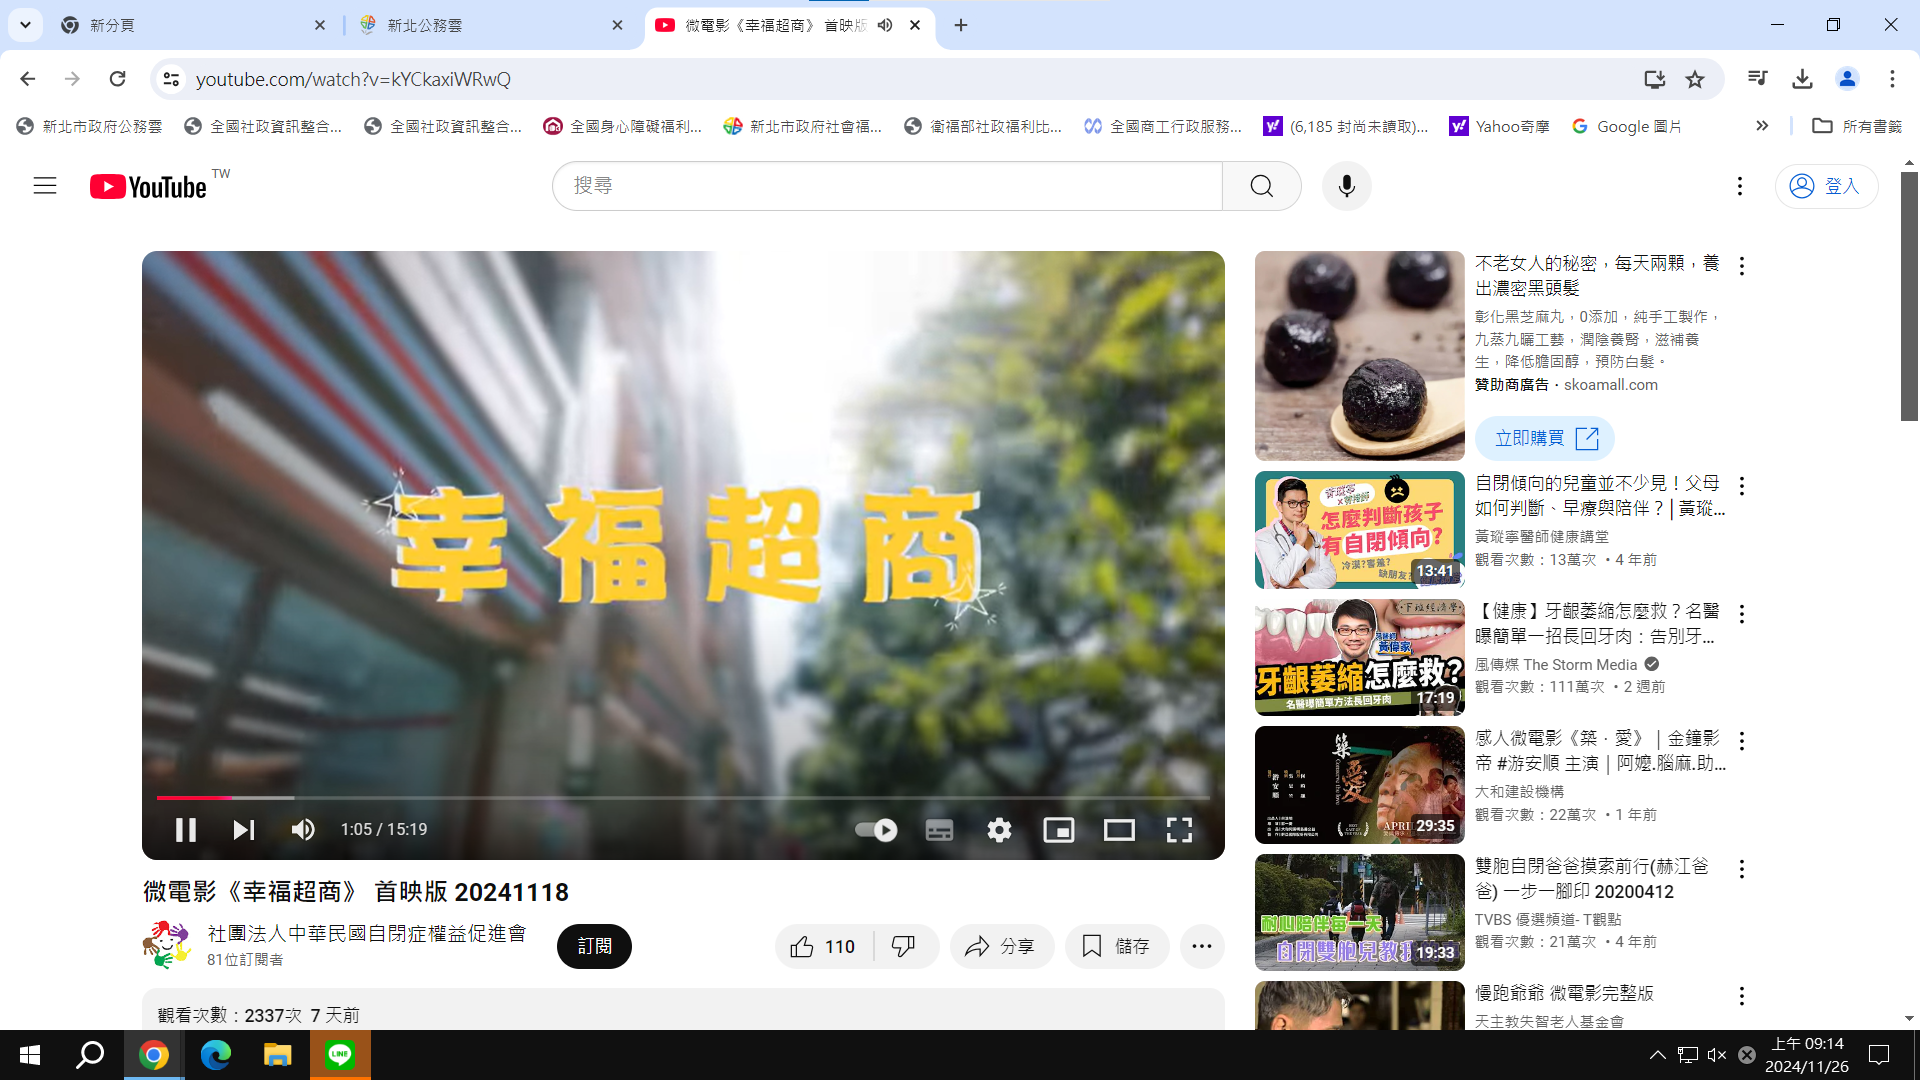This screenshot has width=1920, height=1080.
Task: Pause the video with the pause button
Action: (x=186, y=830)
